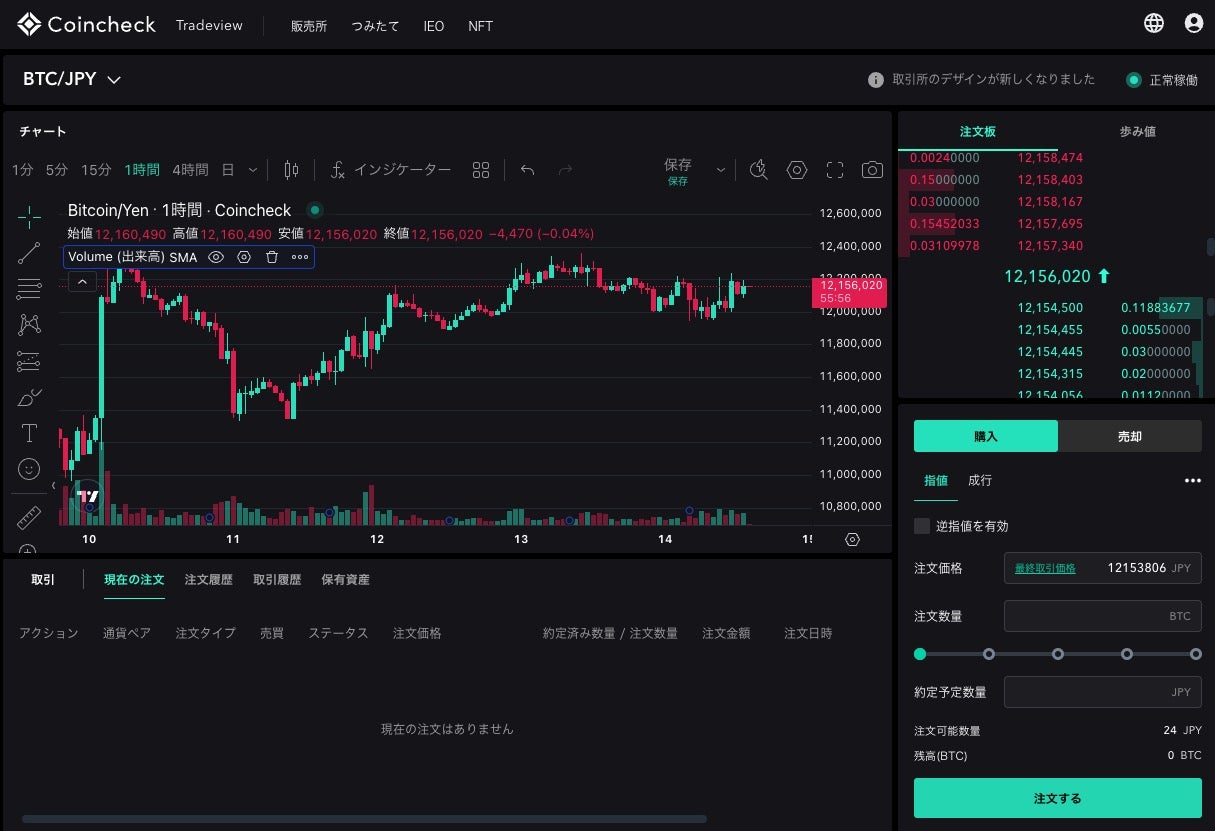Click the candlestick chart type icon
Screen dimensions: 1215x831
[x=291, y=170]
